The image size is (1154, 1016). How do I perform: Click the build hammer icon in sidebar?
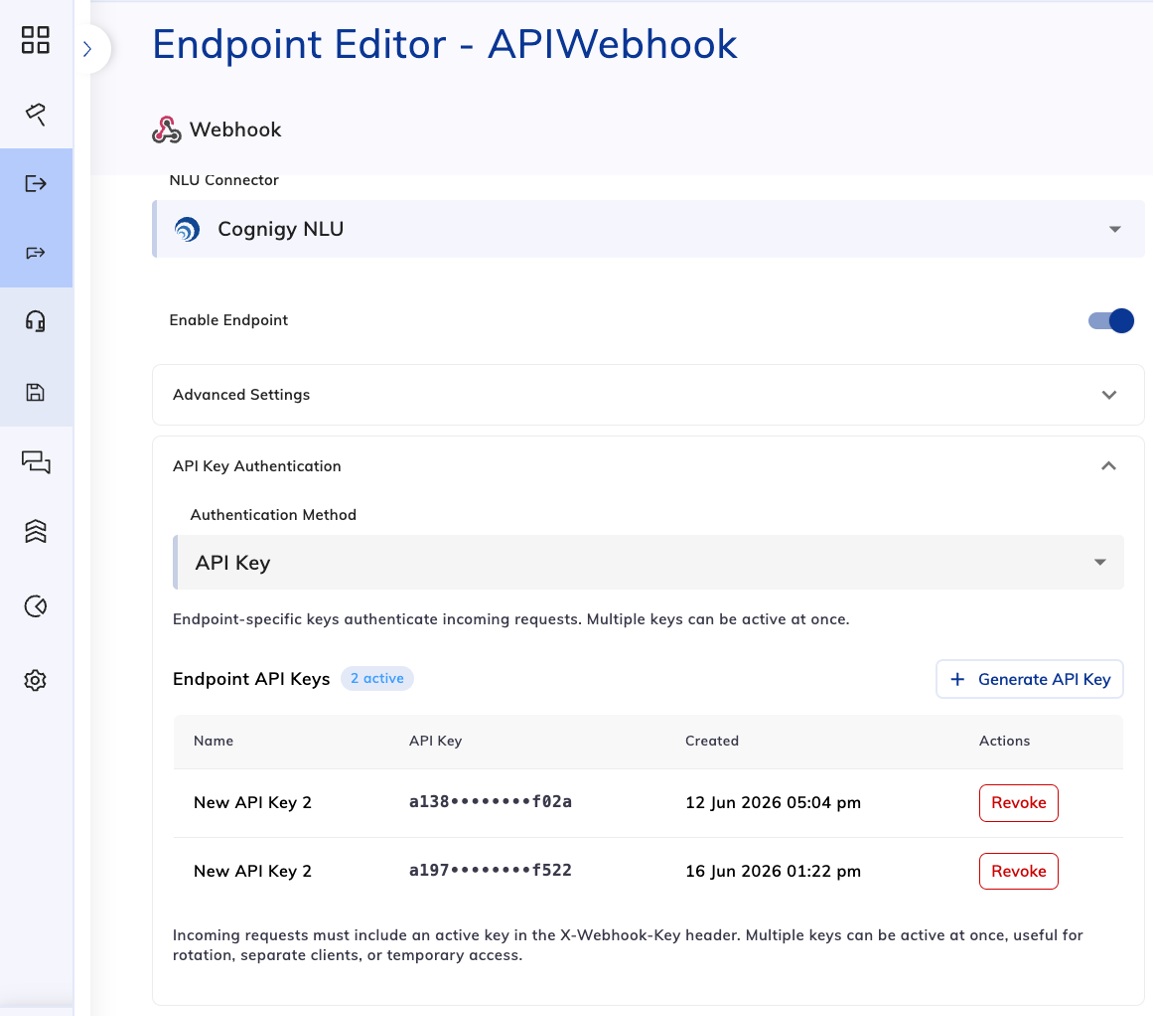[x=35, y=113]
